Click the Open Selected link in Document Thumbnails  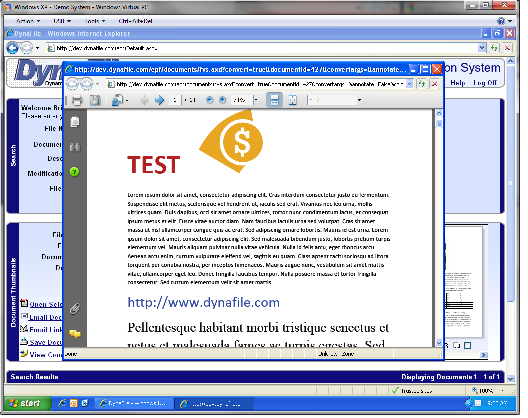point(46,304)
